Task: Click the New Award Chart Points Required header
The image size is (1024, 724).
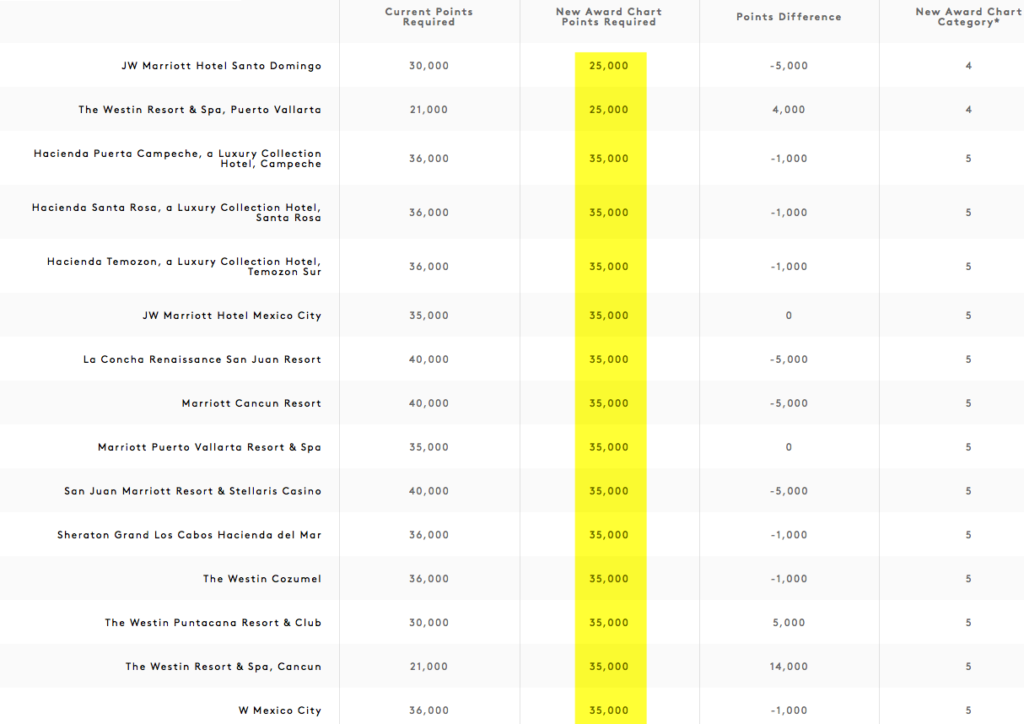Action: [609, 17]
